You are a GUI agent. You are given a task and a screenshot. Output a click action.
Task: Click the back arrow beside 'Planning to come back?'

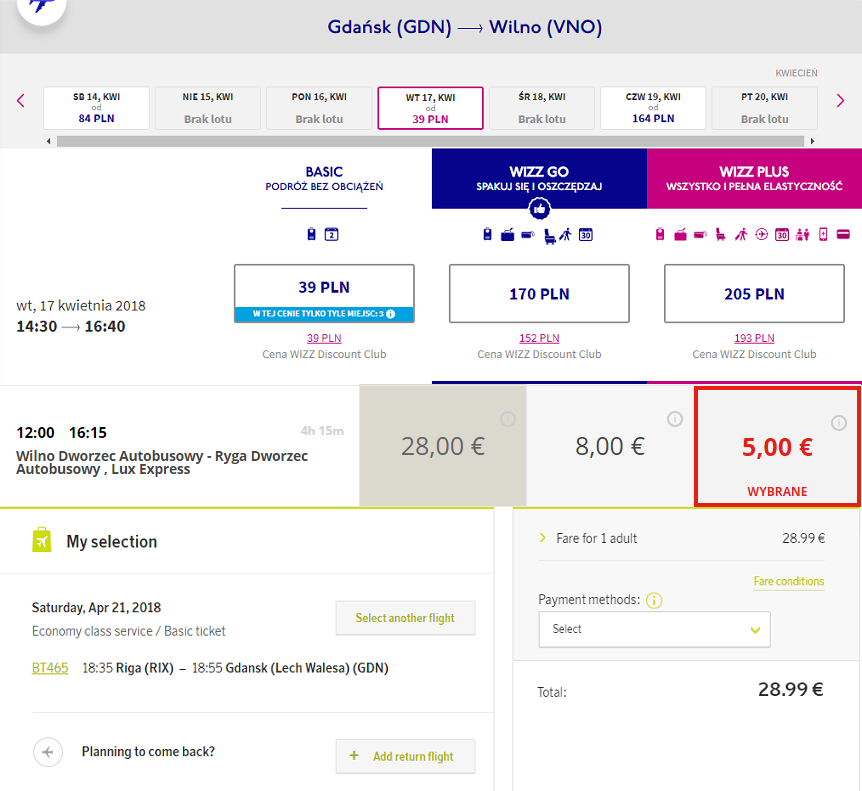(48, 752)
